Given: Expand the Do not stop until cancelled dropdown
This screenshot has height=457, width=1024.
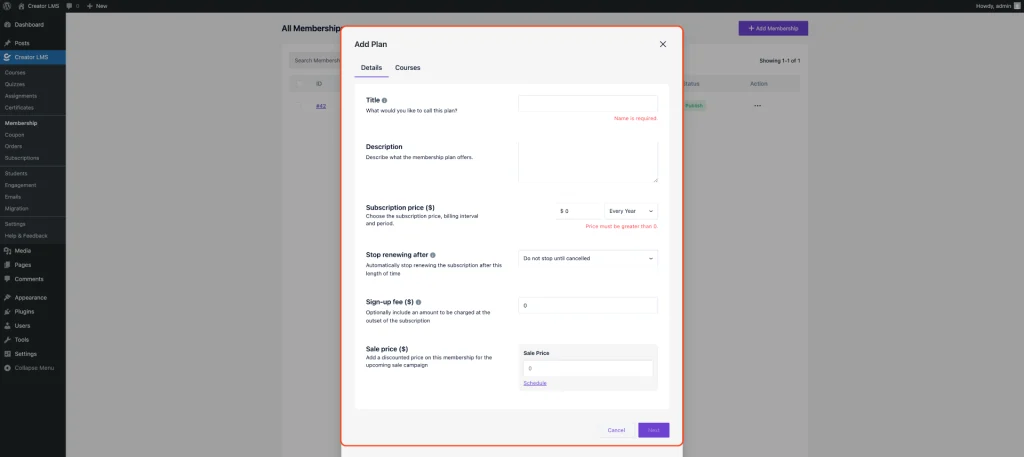Looking at the screenshot, I should [588, 258].
